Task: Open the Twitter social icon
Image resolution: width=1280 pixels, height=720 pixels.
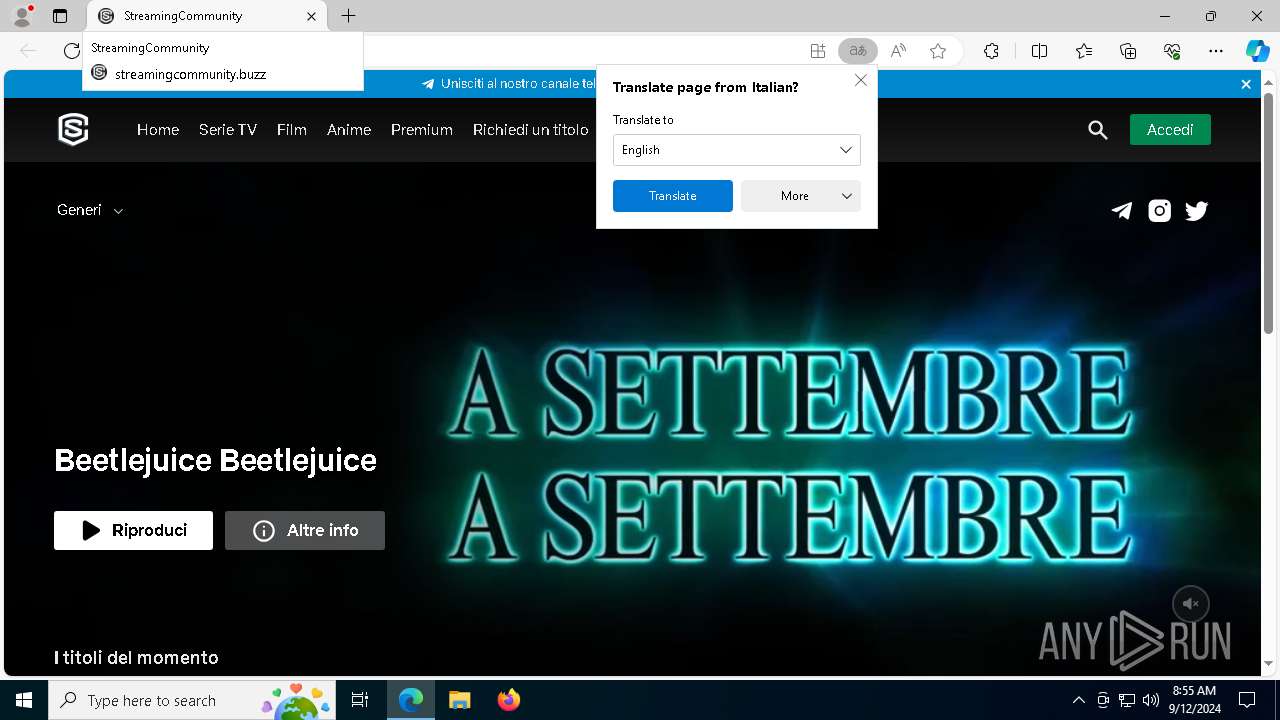Action: coord(1196,210)
